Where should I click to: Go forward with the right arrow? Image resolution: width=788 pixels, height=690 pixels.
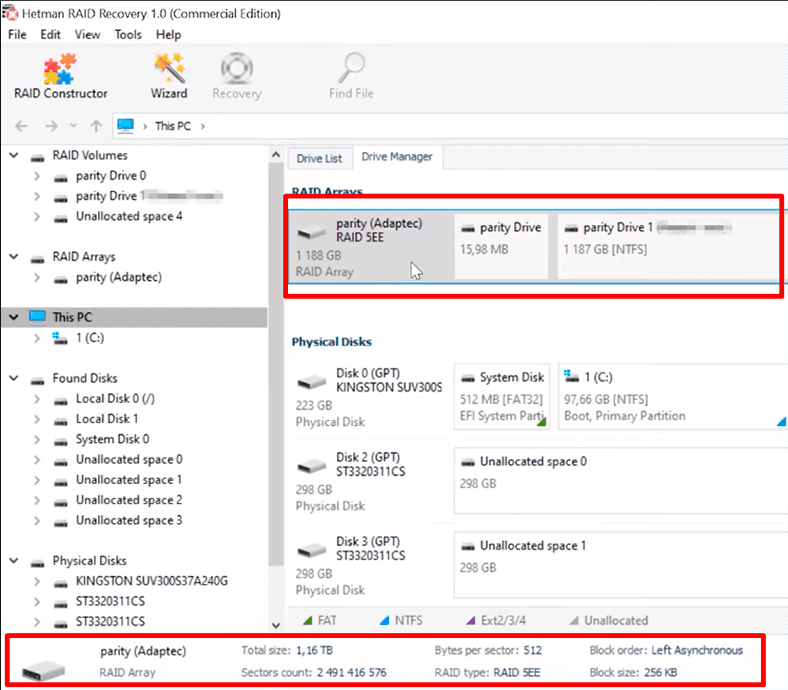click(51, 126)
